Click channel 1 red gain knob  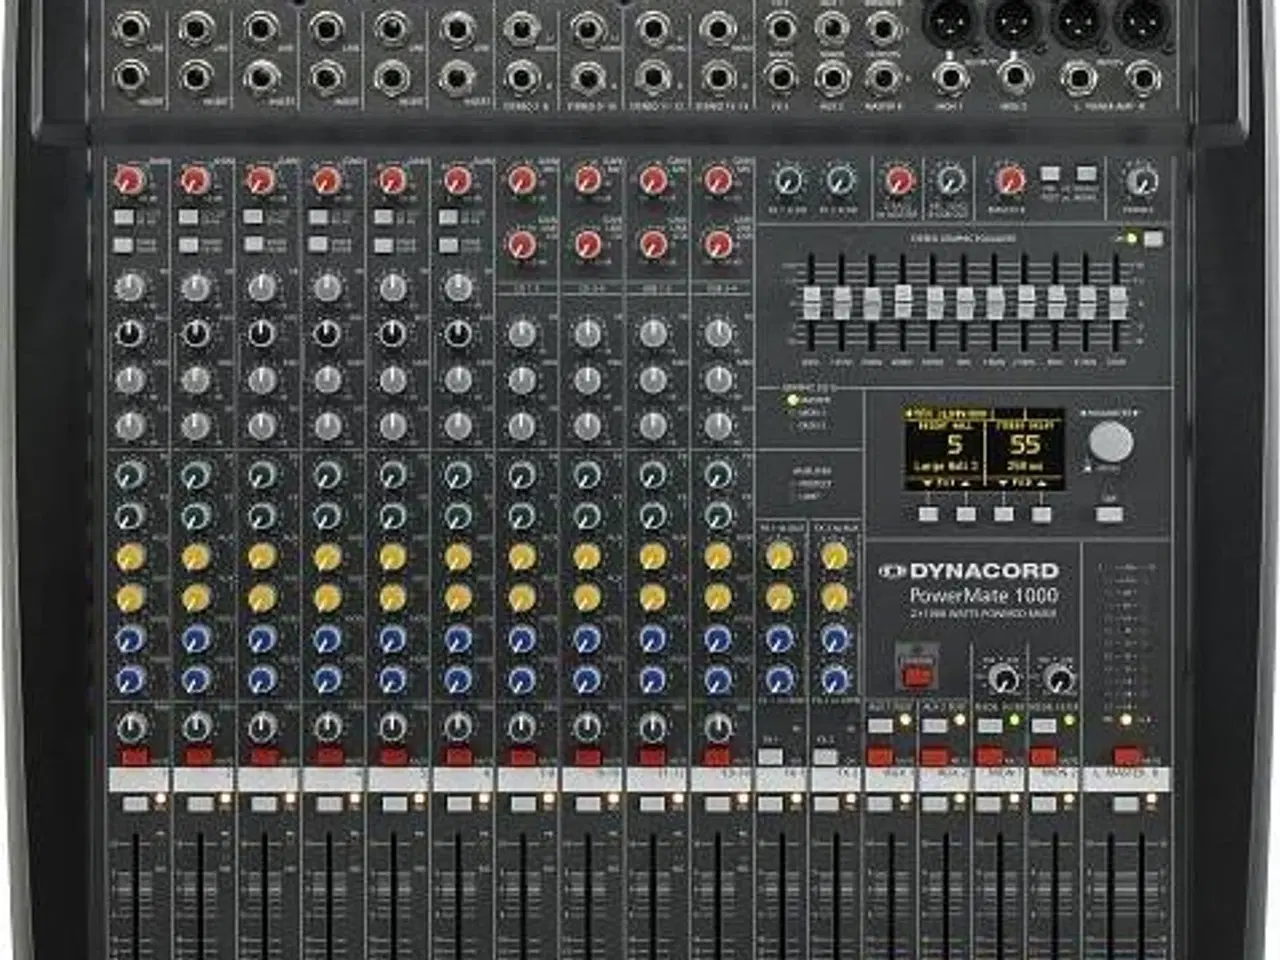[x=130, y=181]
